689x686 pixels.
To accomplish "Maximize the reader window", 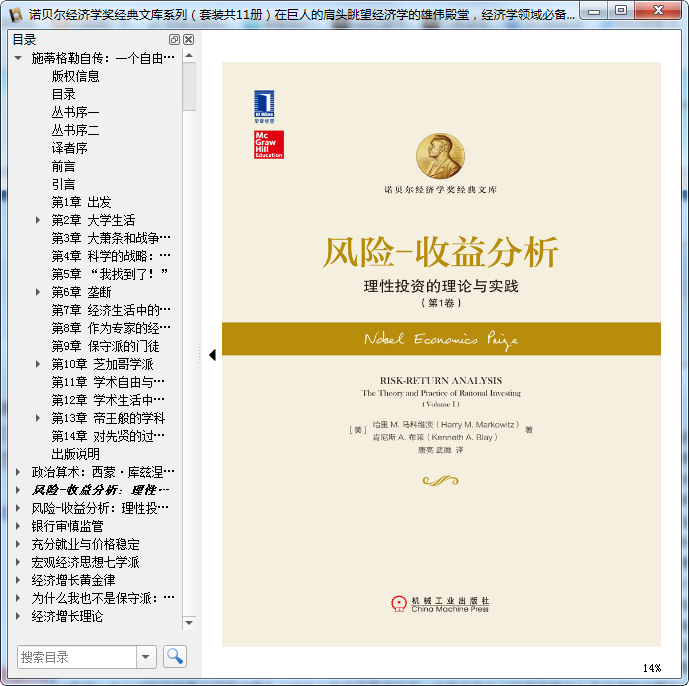I will [621, 11].
